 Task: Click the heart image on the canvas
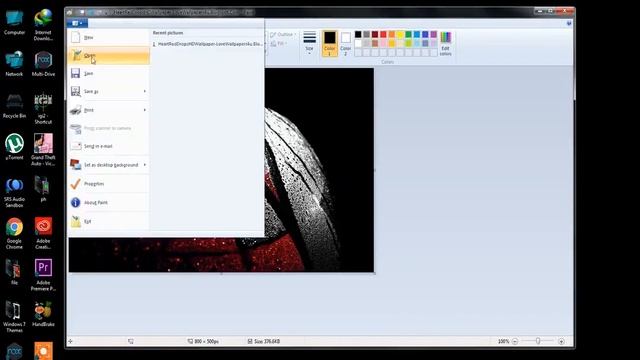(x=221, y=170)
